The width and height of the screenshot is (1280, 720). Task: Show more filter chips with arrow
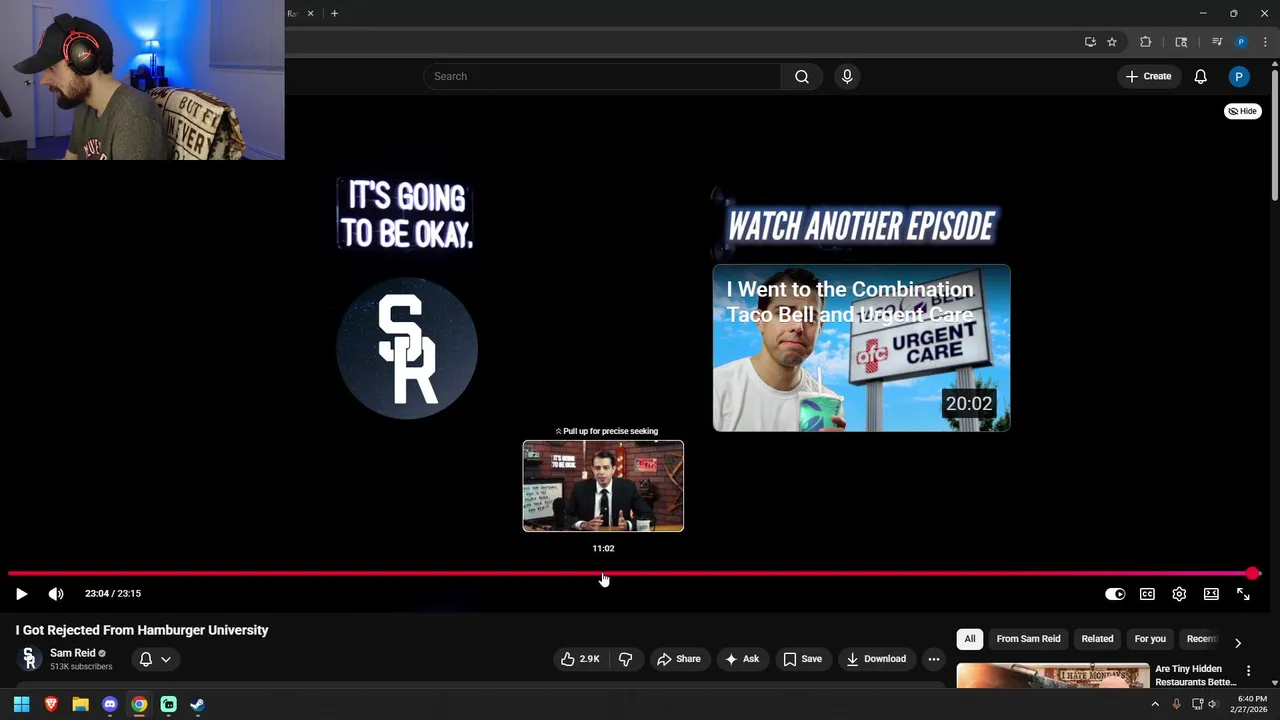pyautogui.click(x=1238, y=643)
